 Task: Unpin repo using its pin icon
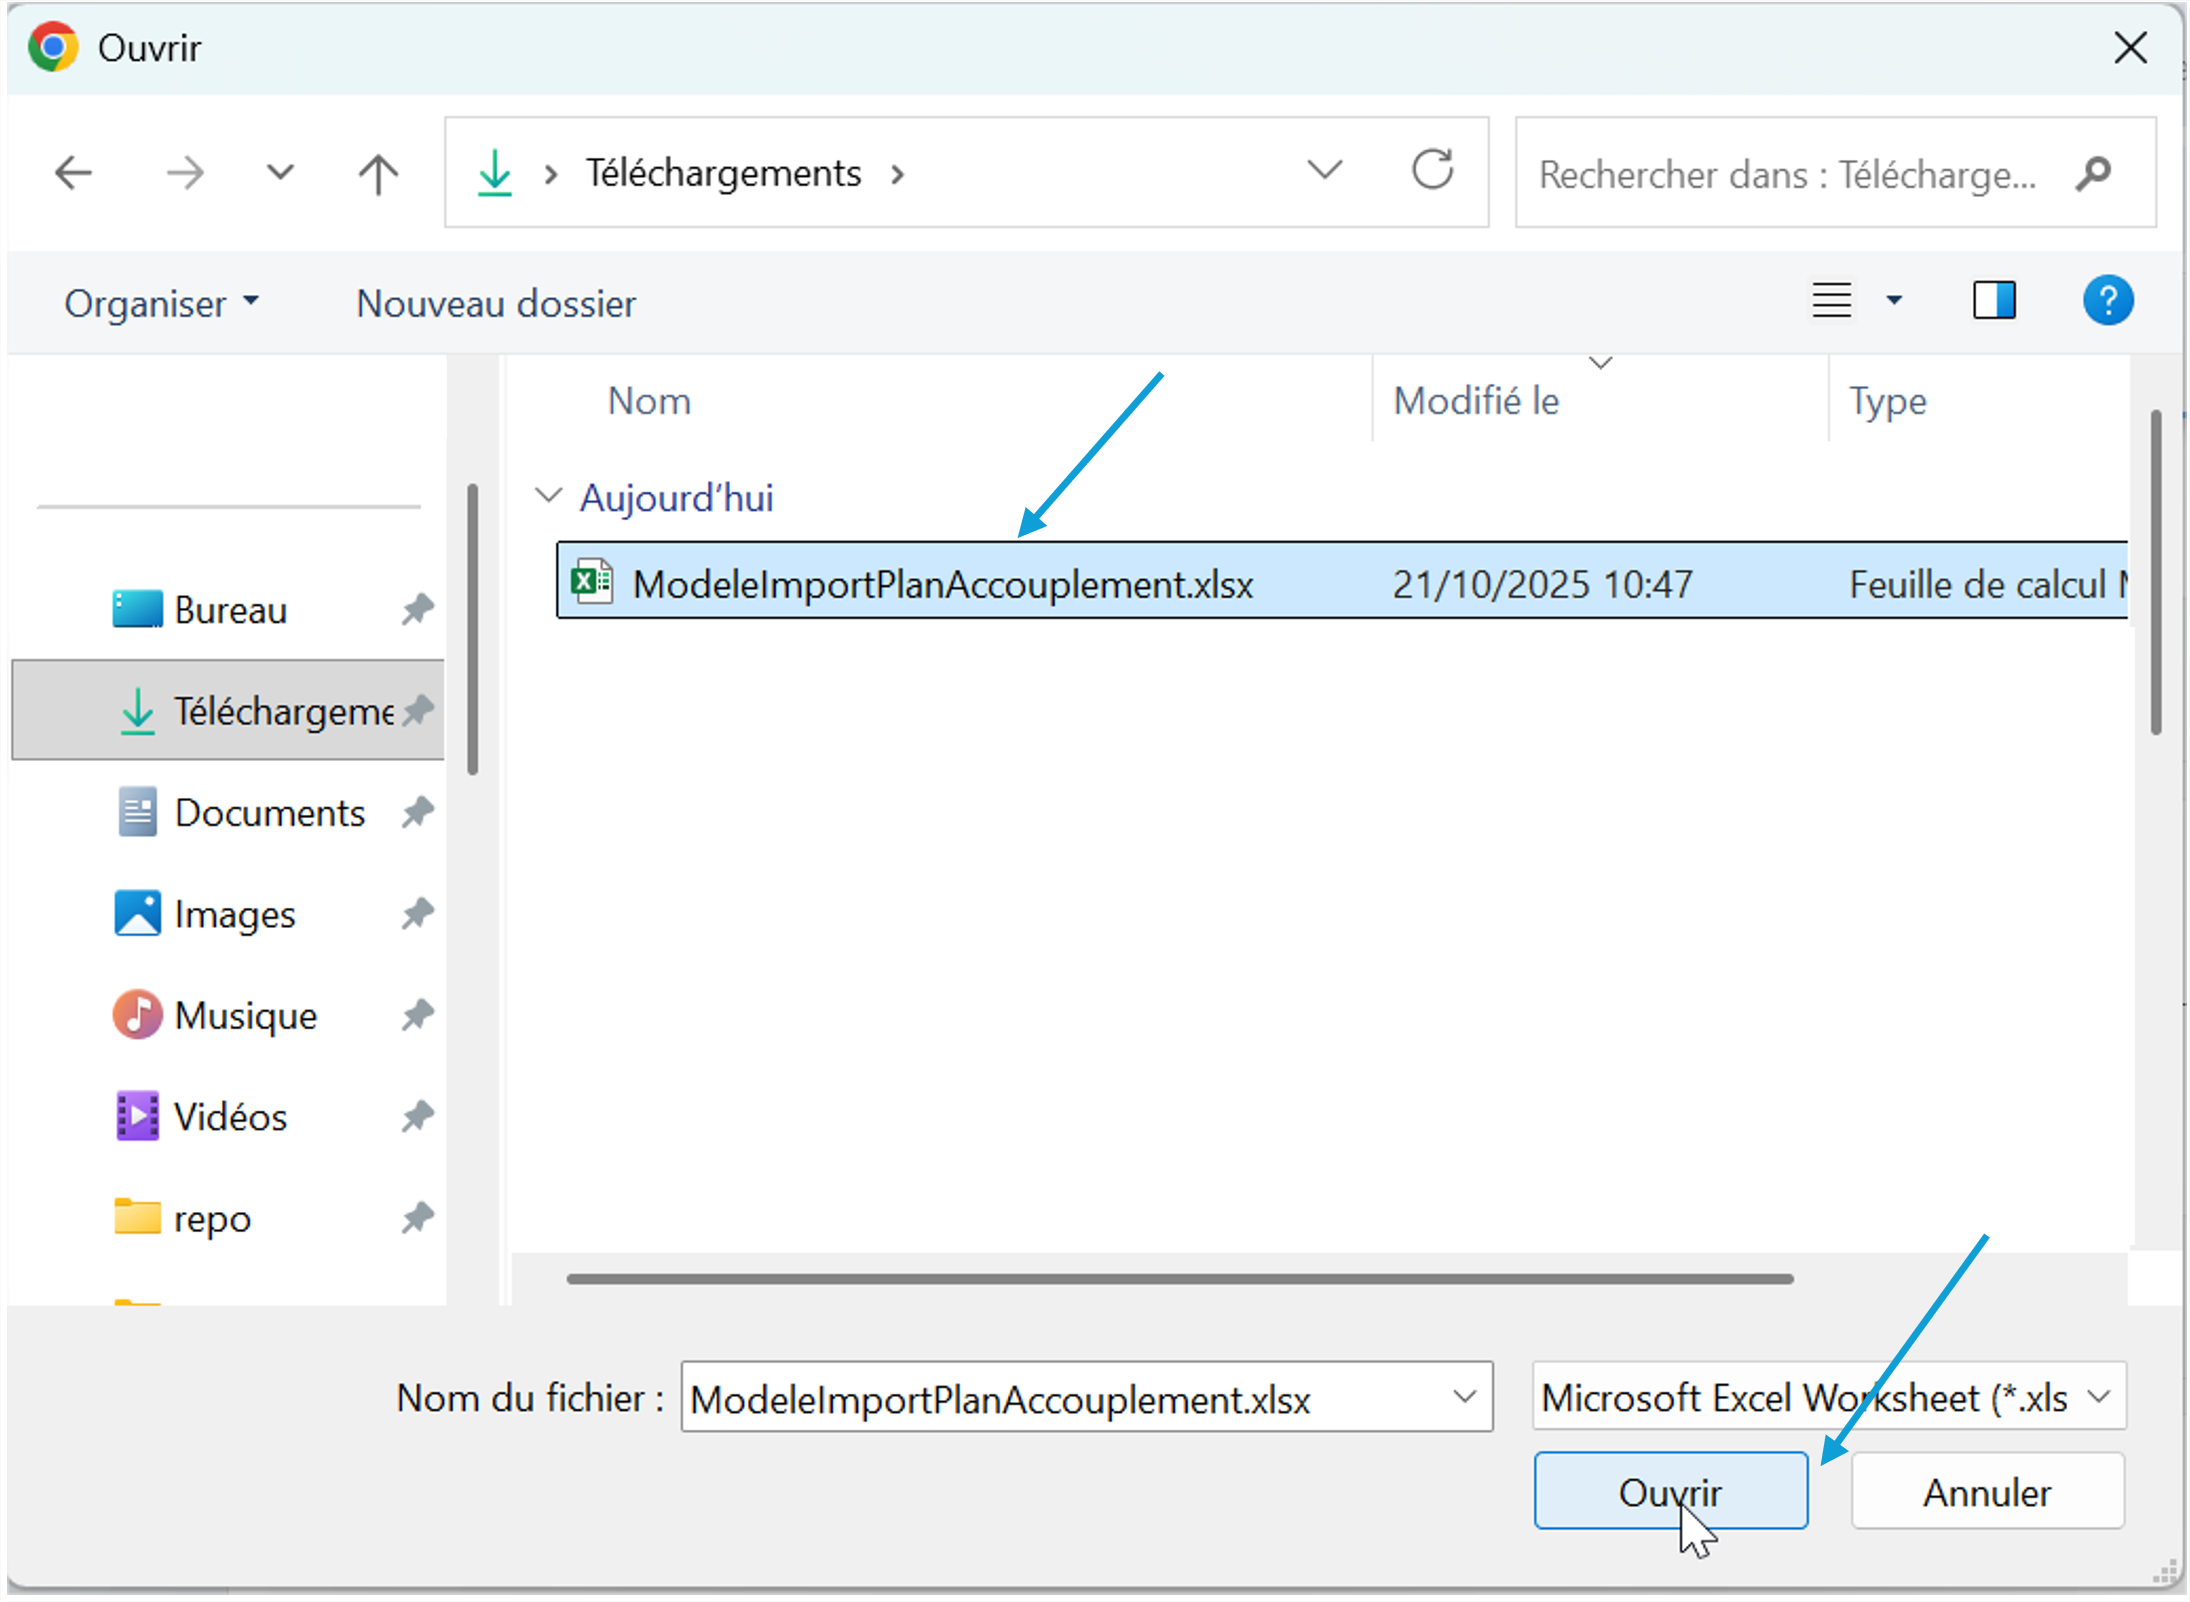point(418,1218)
